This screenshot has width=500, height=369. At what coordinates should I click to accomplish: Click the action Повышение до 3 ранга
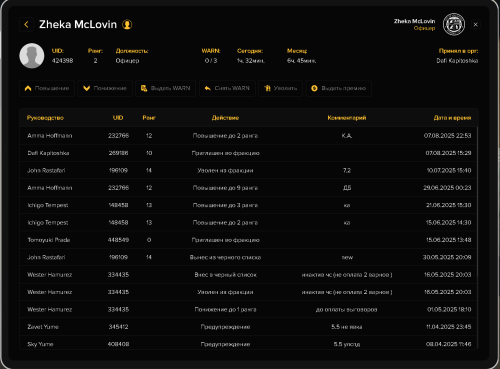point(225,205)
